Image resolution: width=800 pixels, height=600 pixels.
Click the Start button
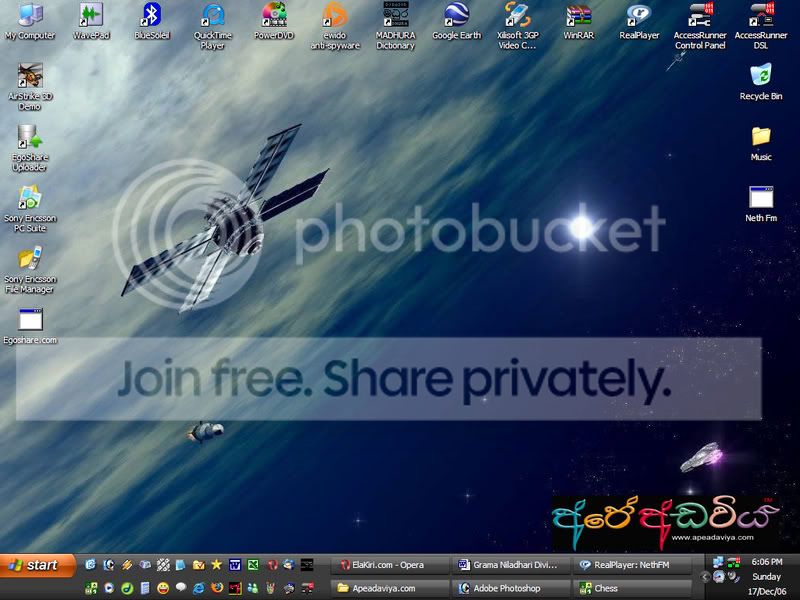pyautogui.click(x=37, y=565)
